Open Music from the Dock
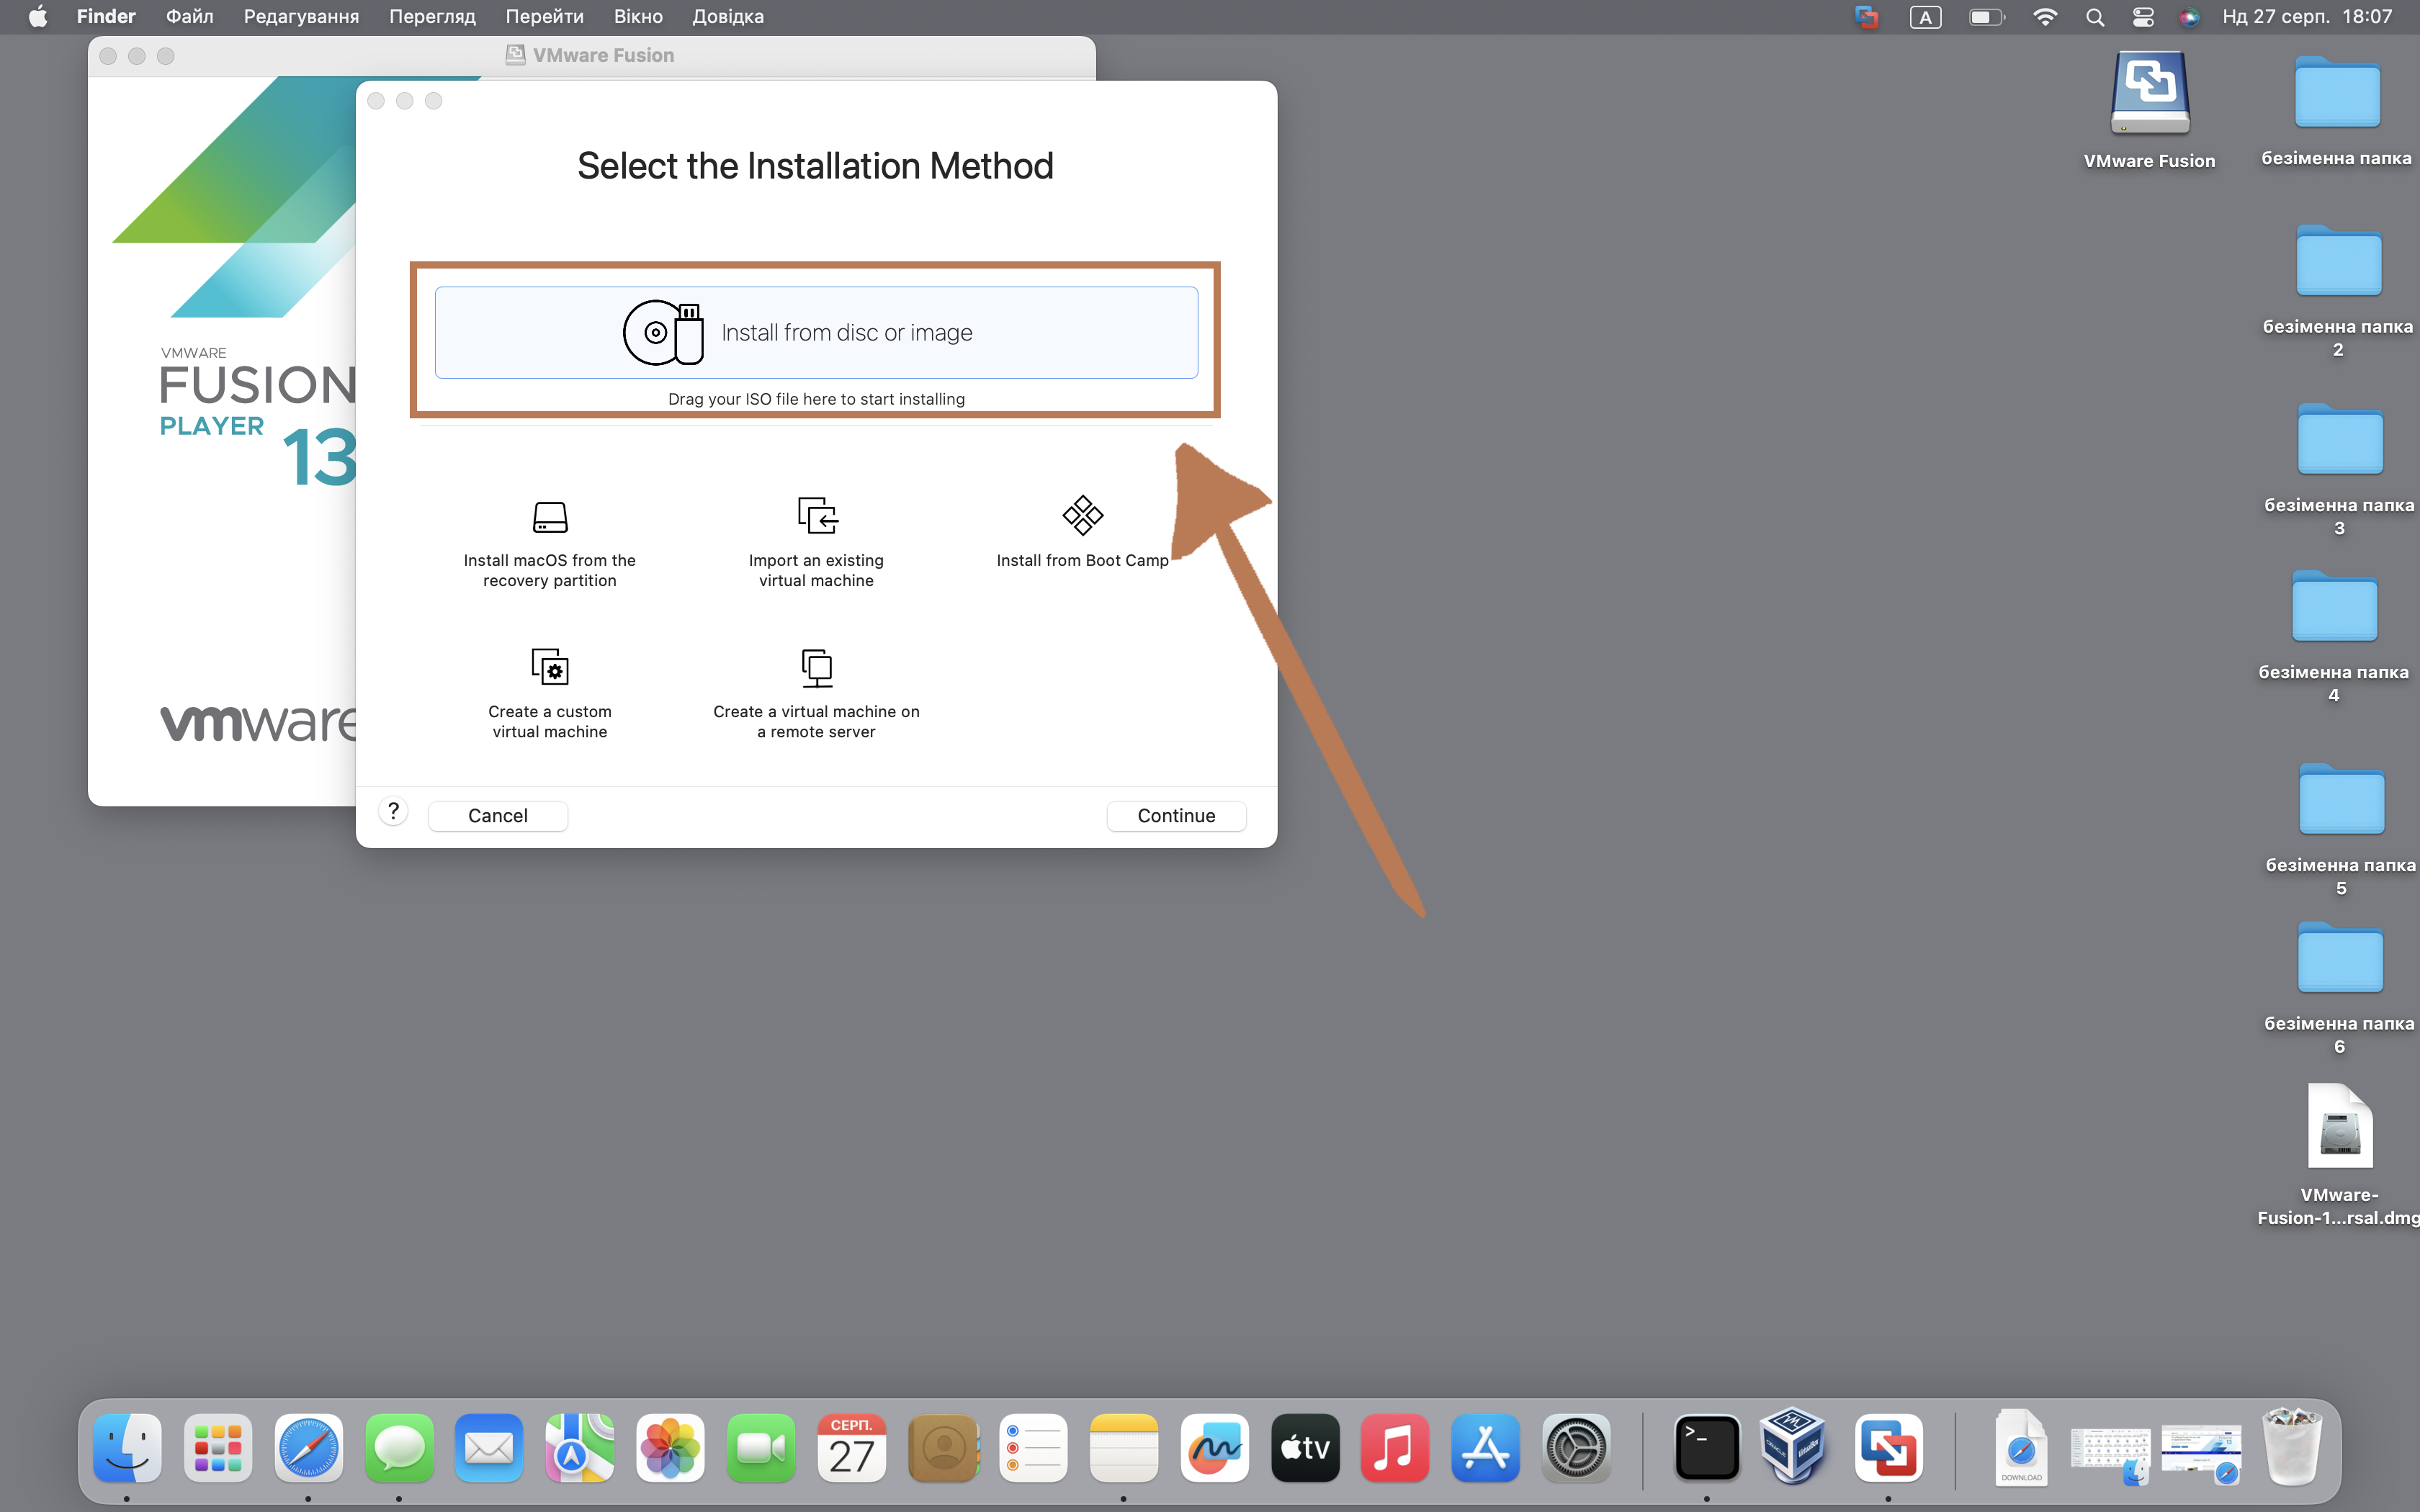The height and width of the screenshot is (1512, 2420). tap(1395, 1447)
